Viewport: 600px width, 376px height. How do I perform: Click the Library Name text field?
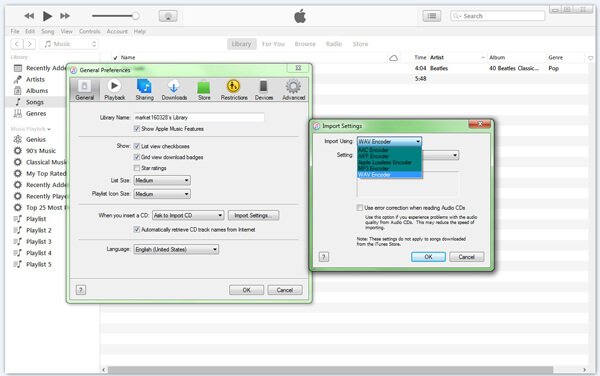pos(199,117)
